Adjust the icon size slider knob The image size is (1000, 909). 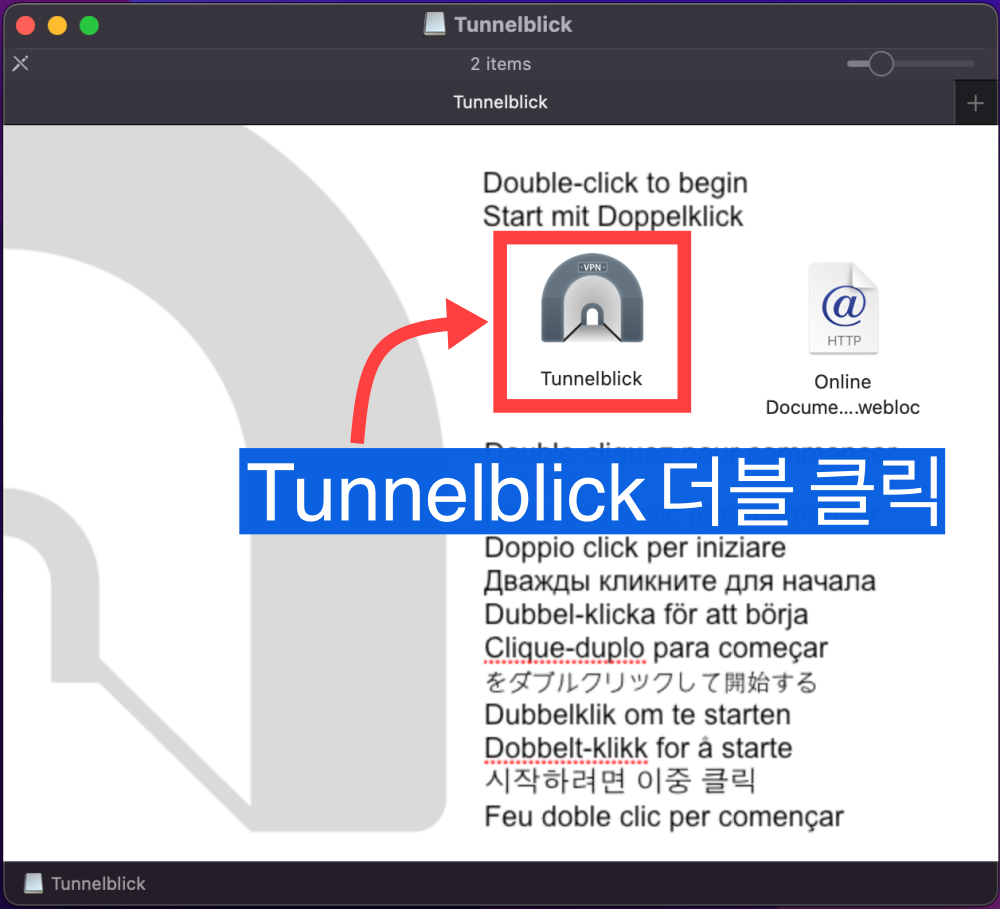click(881, 64)
